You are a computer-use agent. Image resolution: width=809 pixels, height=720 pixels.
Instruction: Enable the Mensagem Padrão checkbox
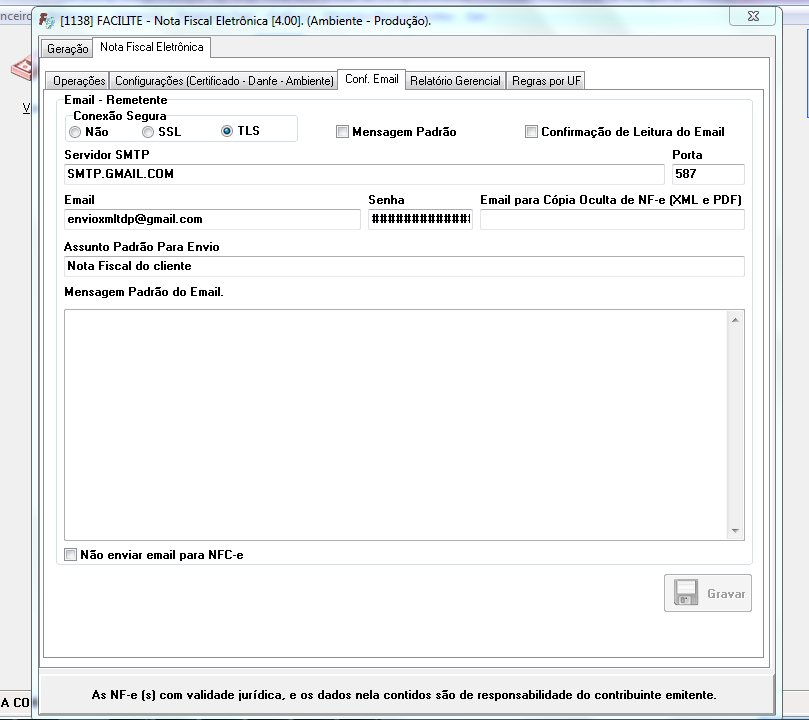point(342,132)
